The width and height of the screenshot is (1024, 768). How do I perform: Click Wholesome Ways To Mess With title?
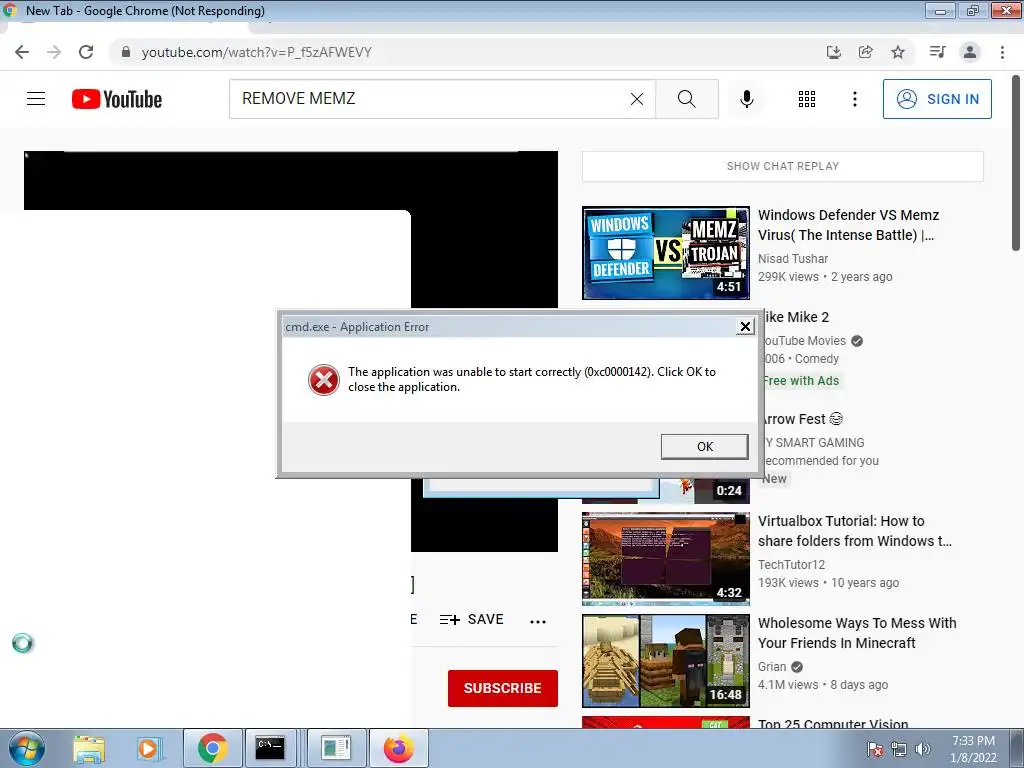tap(857, 633)
